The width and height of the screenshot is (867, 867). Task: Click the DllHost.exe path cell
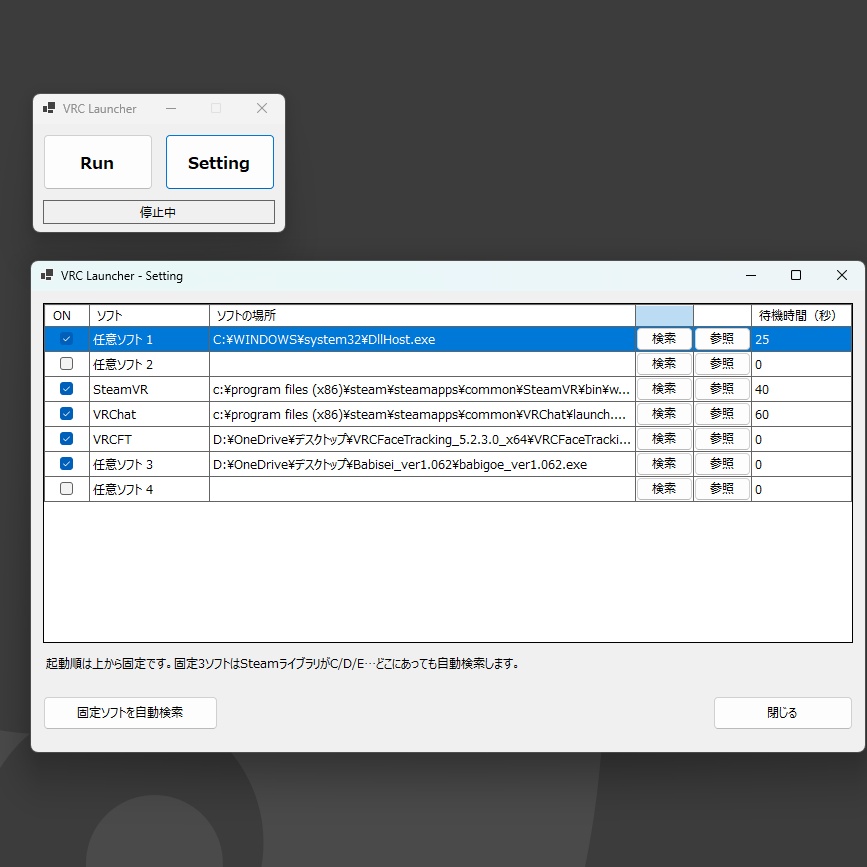coord(422,339)
